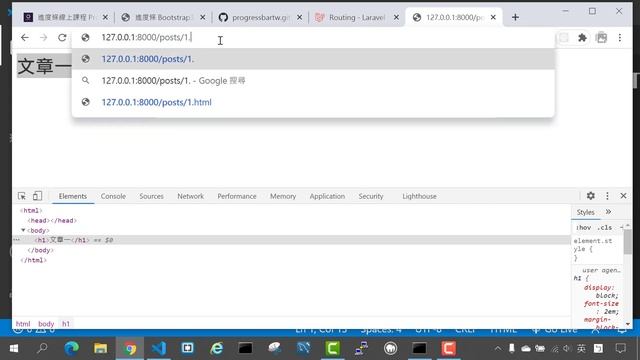The width and height of the screenshot is (640, 360).
Task: Close the DevTools panel
Action: 623,196
